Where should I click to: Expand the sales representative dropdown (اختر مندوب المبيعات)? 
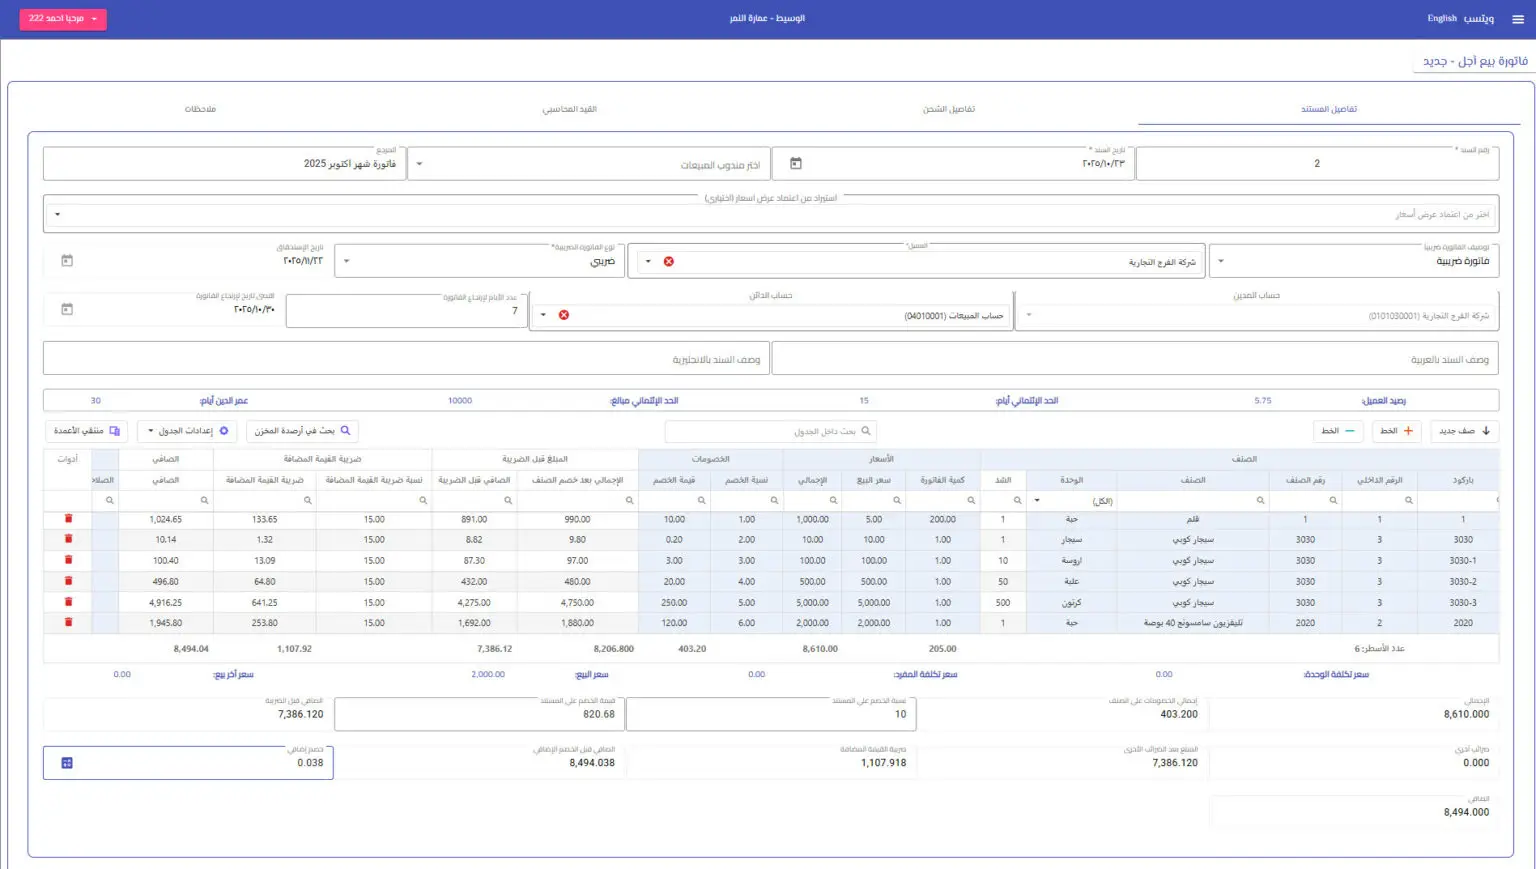(419, 164)
